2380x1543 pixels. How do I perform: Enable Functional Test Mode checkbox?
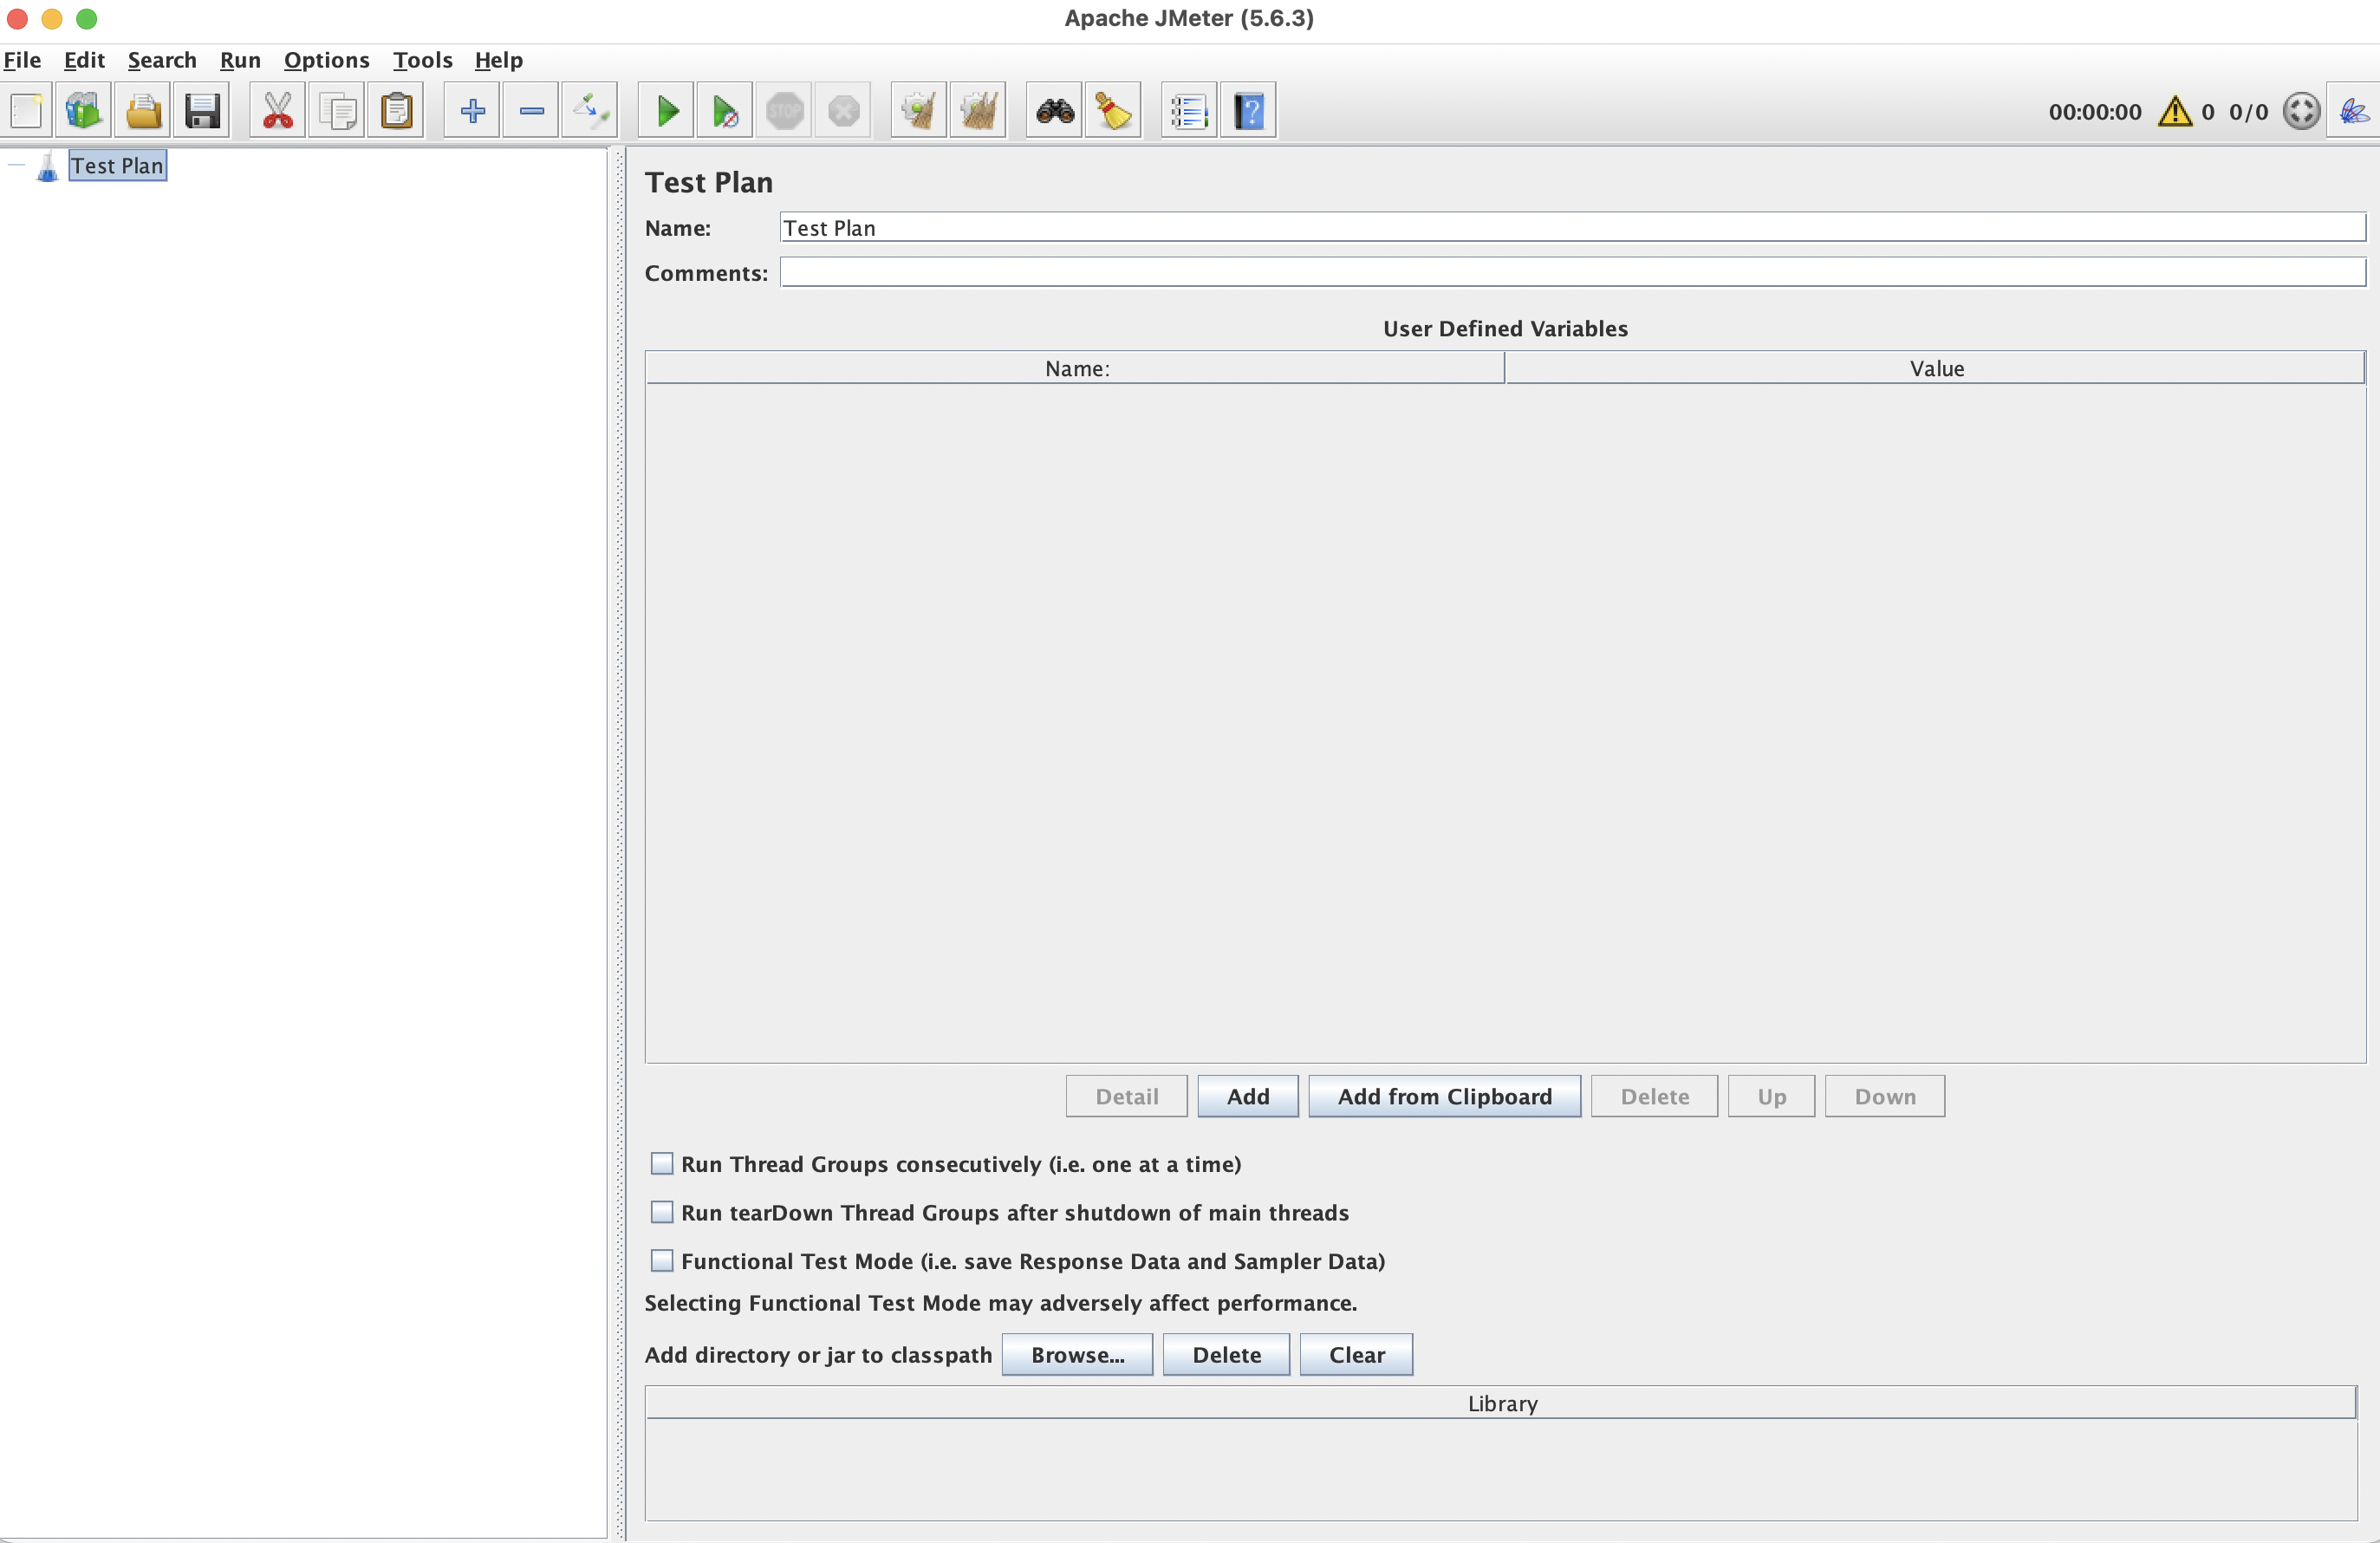pyautogui.click(x=662, y=1260)
